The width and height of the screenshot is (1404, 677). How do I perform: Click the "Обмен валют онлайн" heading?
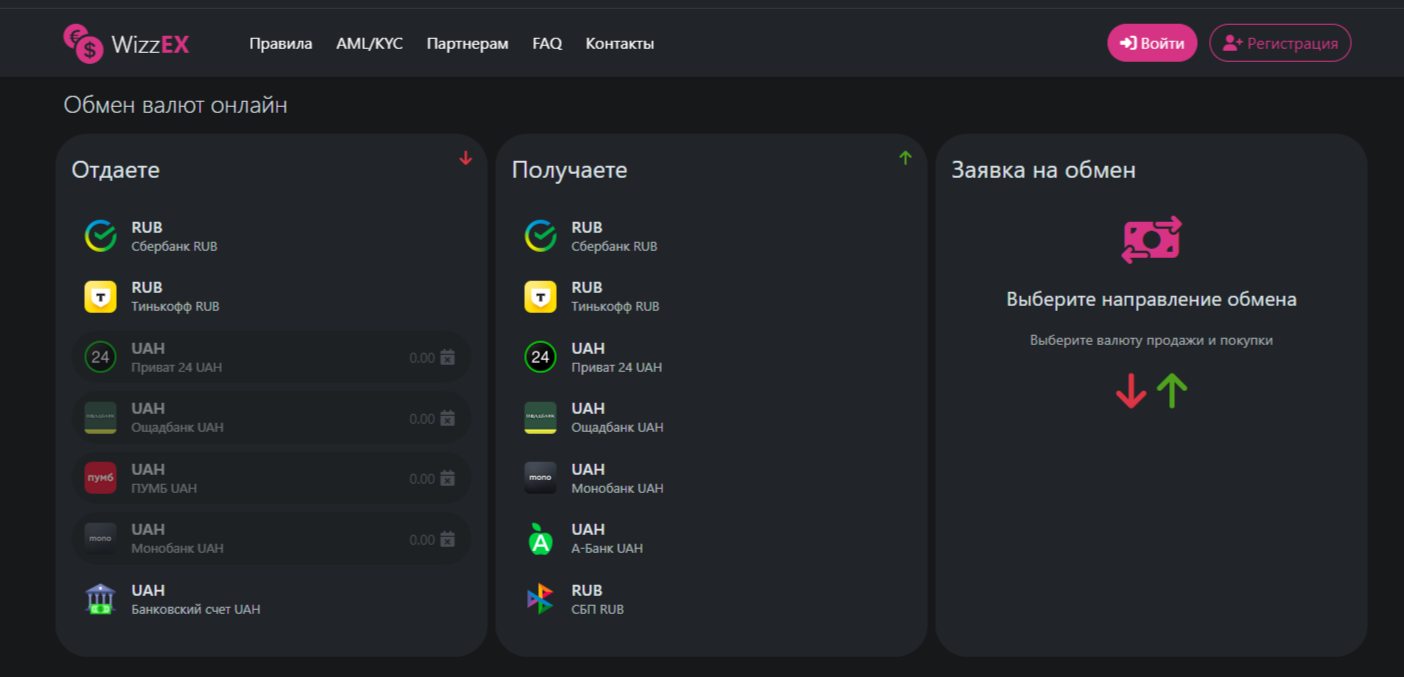tap(176, 105)
